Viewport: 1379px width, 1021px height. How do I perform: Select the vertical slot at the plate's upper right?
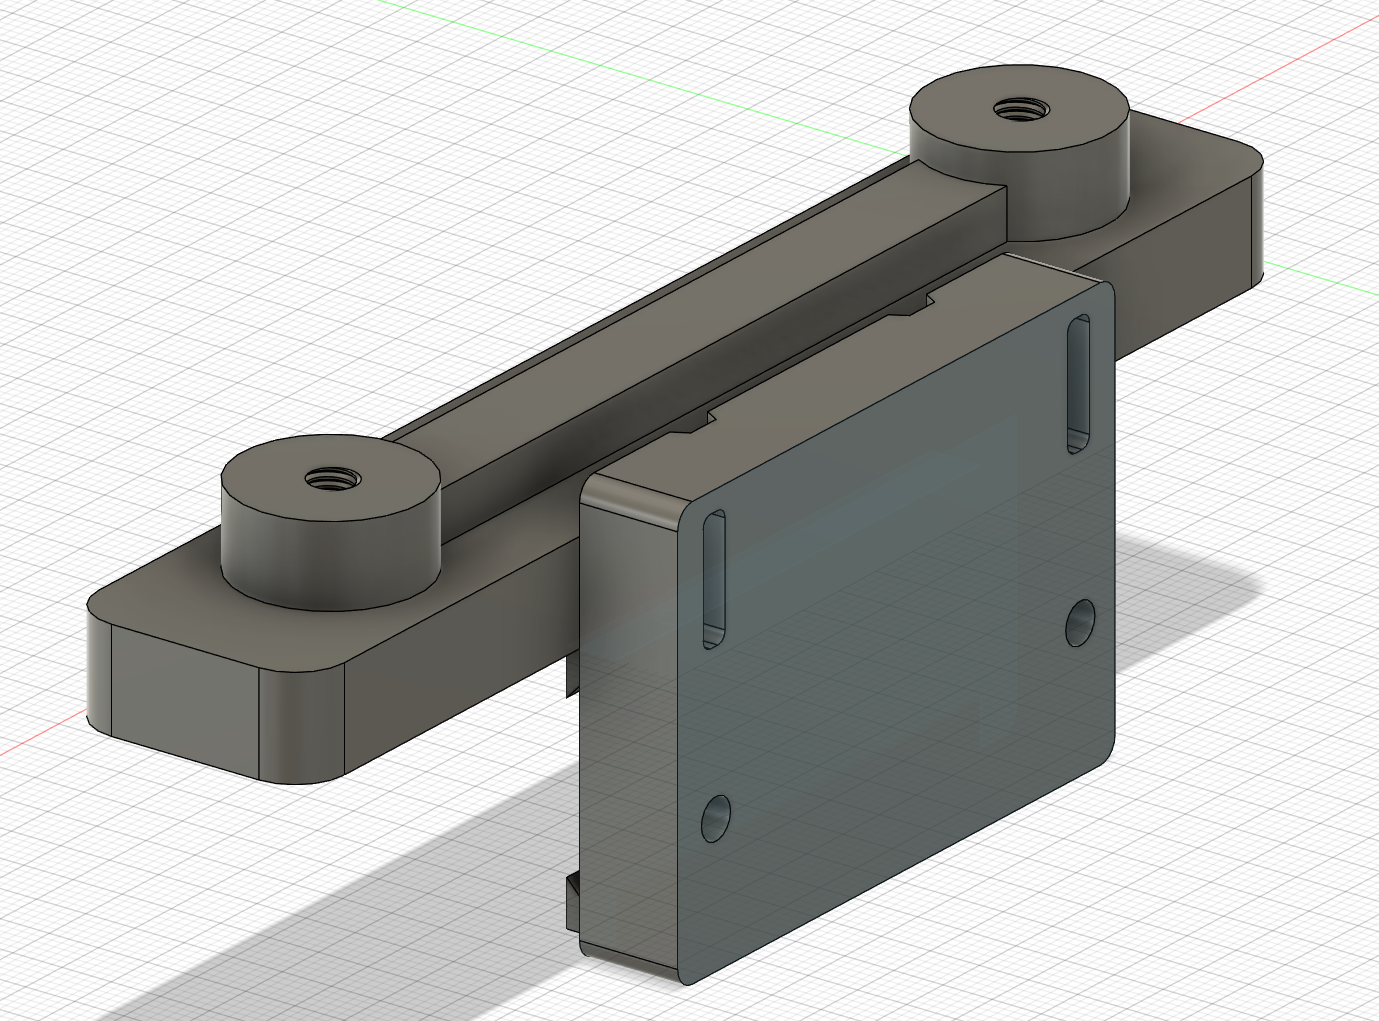pyautogui.click(x=1079, y=383)
